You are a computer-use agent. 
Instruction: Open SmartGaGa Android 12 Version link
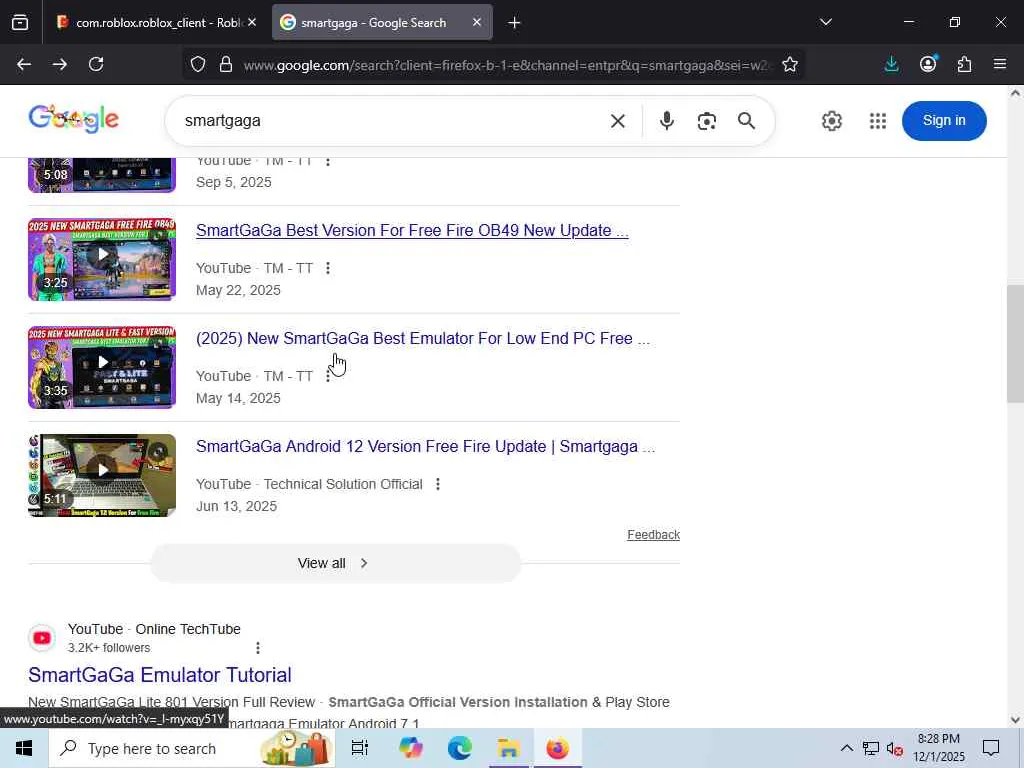(x=425, y=447)
